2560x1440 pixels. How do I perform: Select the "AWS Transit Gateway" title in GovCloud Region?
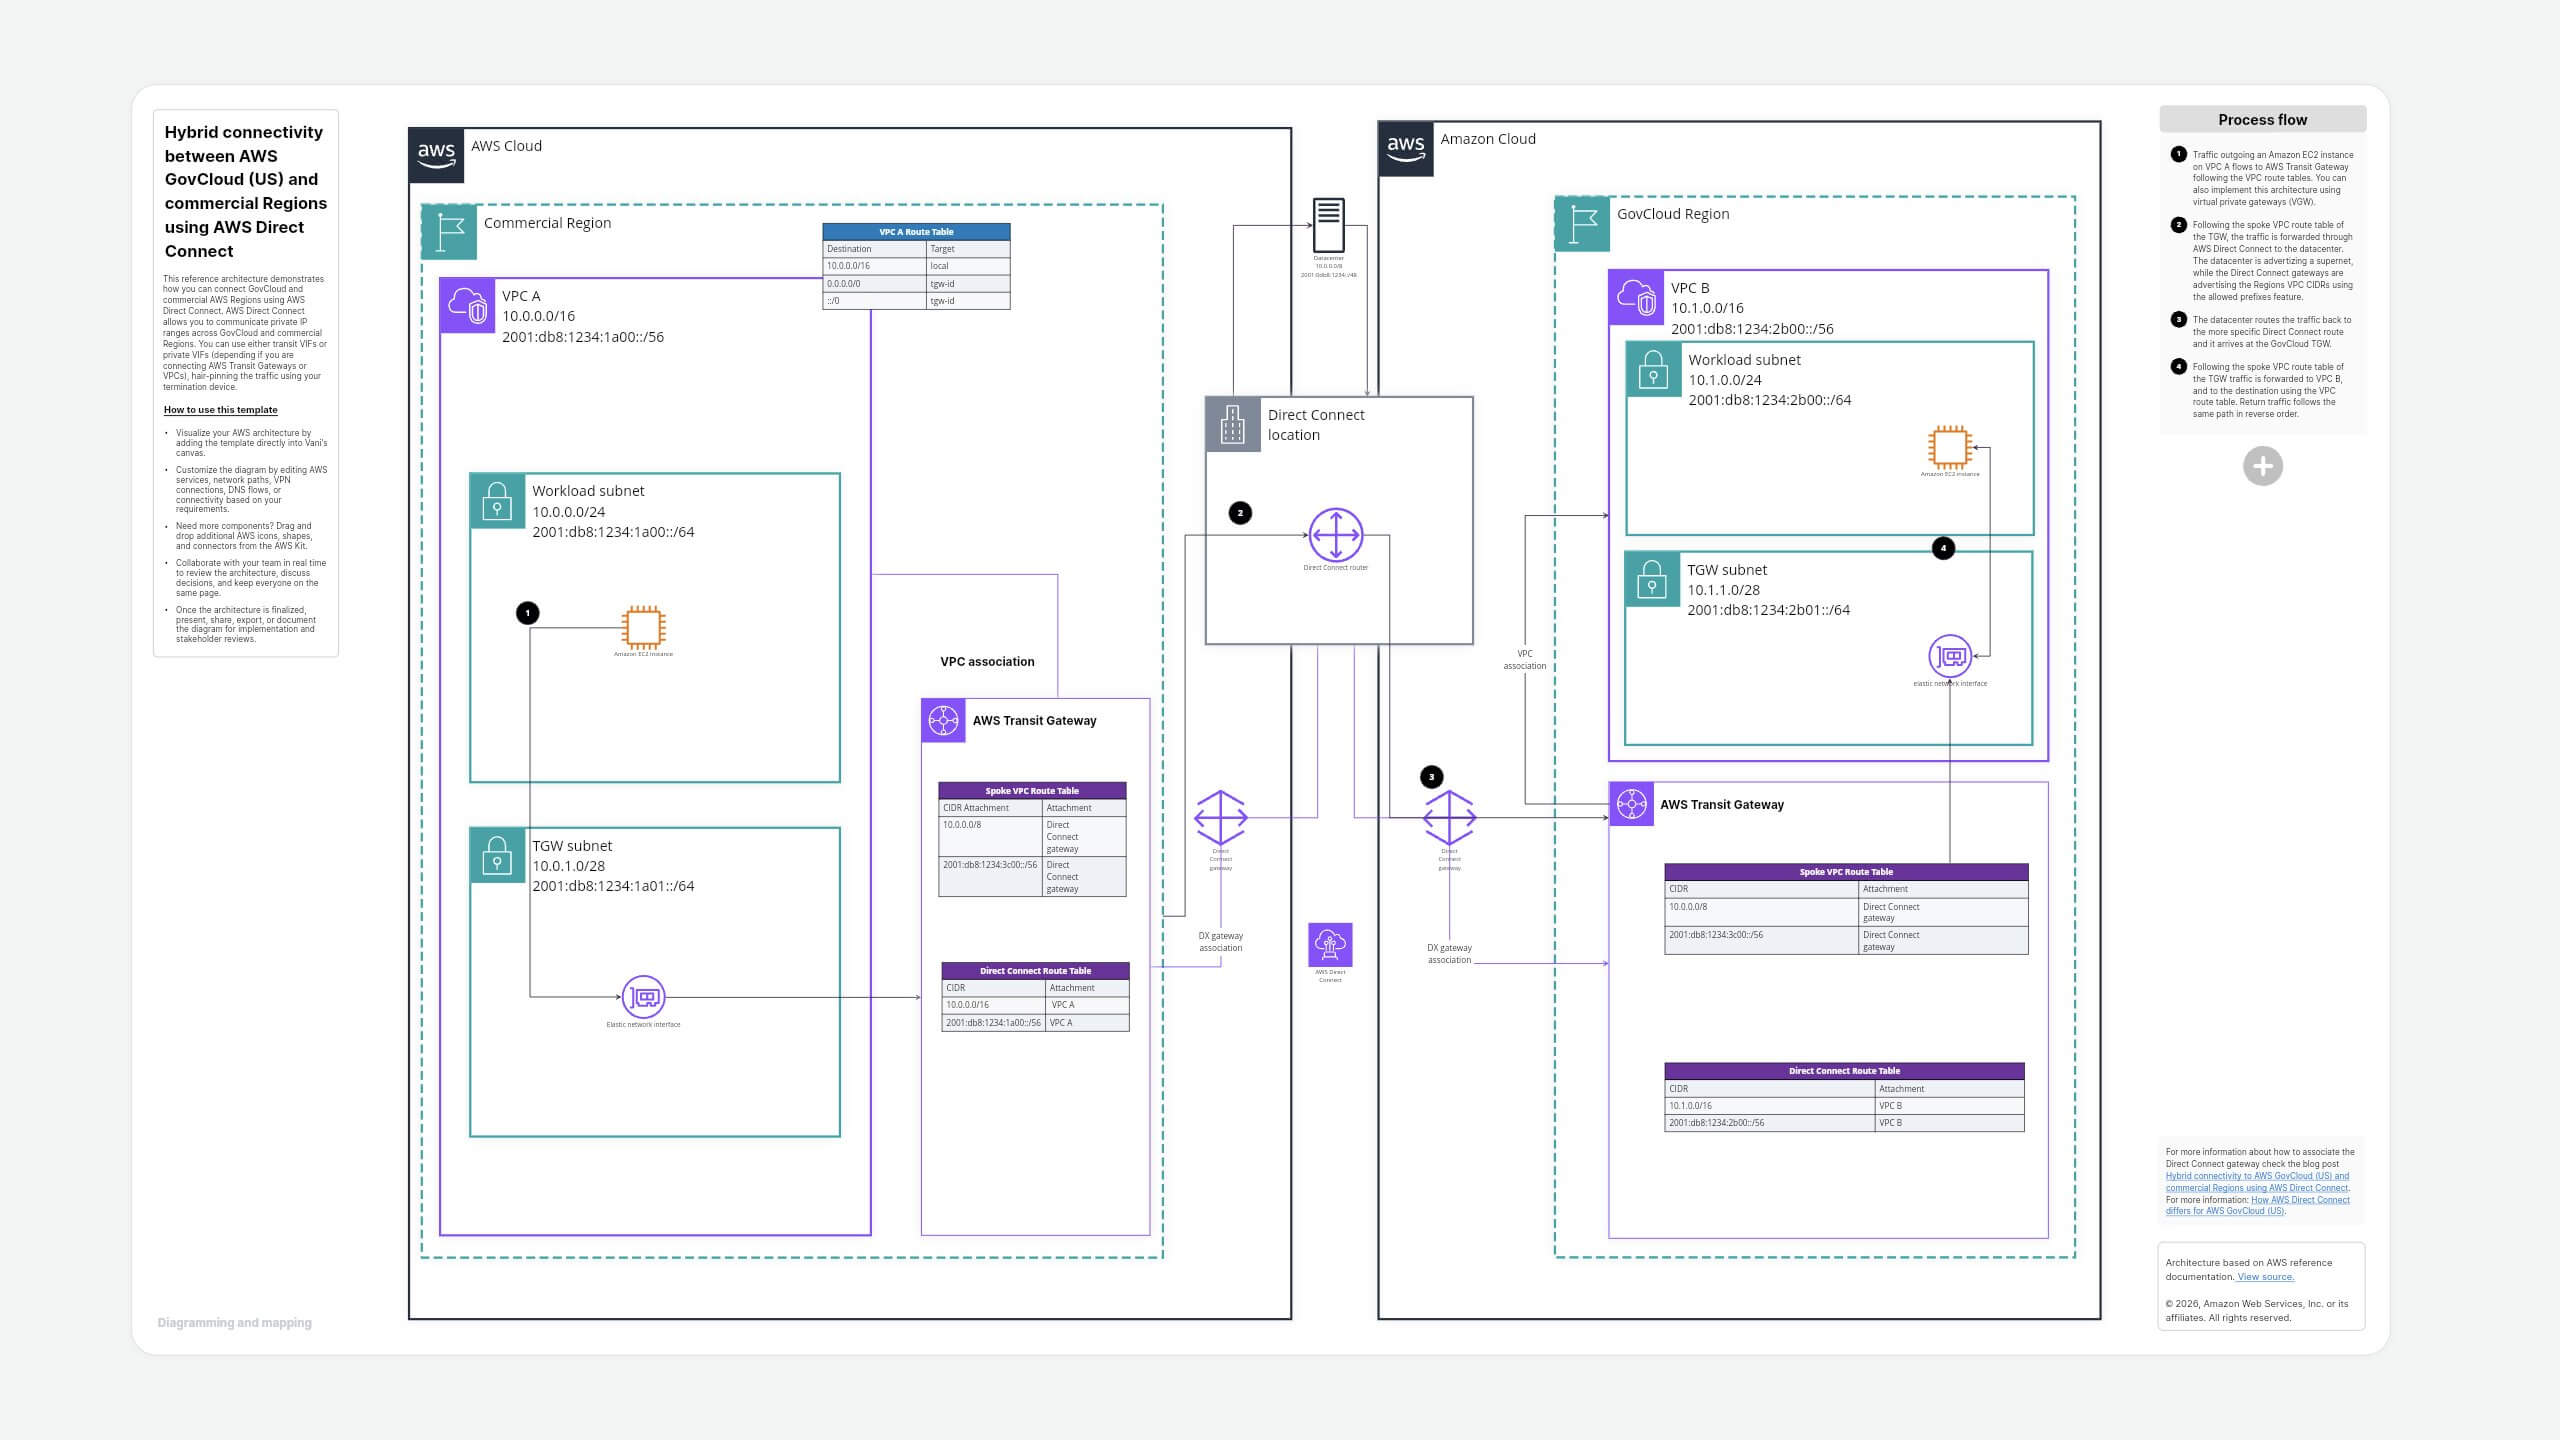(x=1722, y=805)
